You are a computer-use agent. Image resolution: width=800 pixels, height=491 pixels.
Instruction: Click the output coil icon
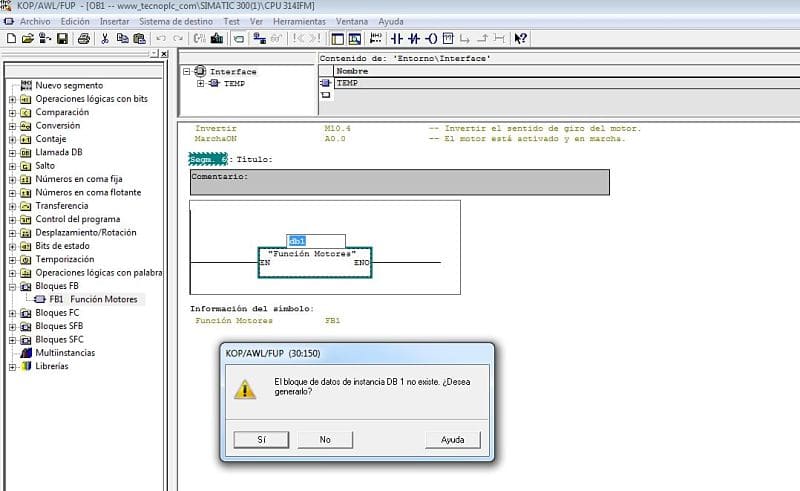tap(431, 38)
